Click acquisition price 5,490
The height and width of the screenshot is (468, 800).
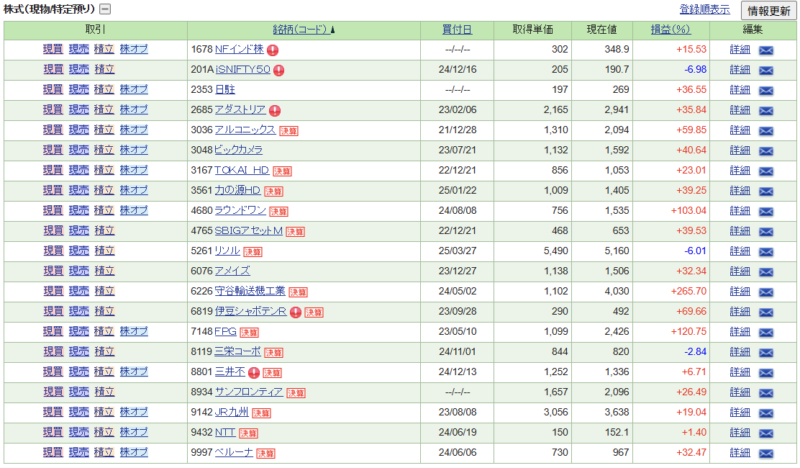tap(556, 251)
